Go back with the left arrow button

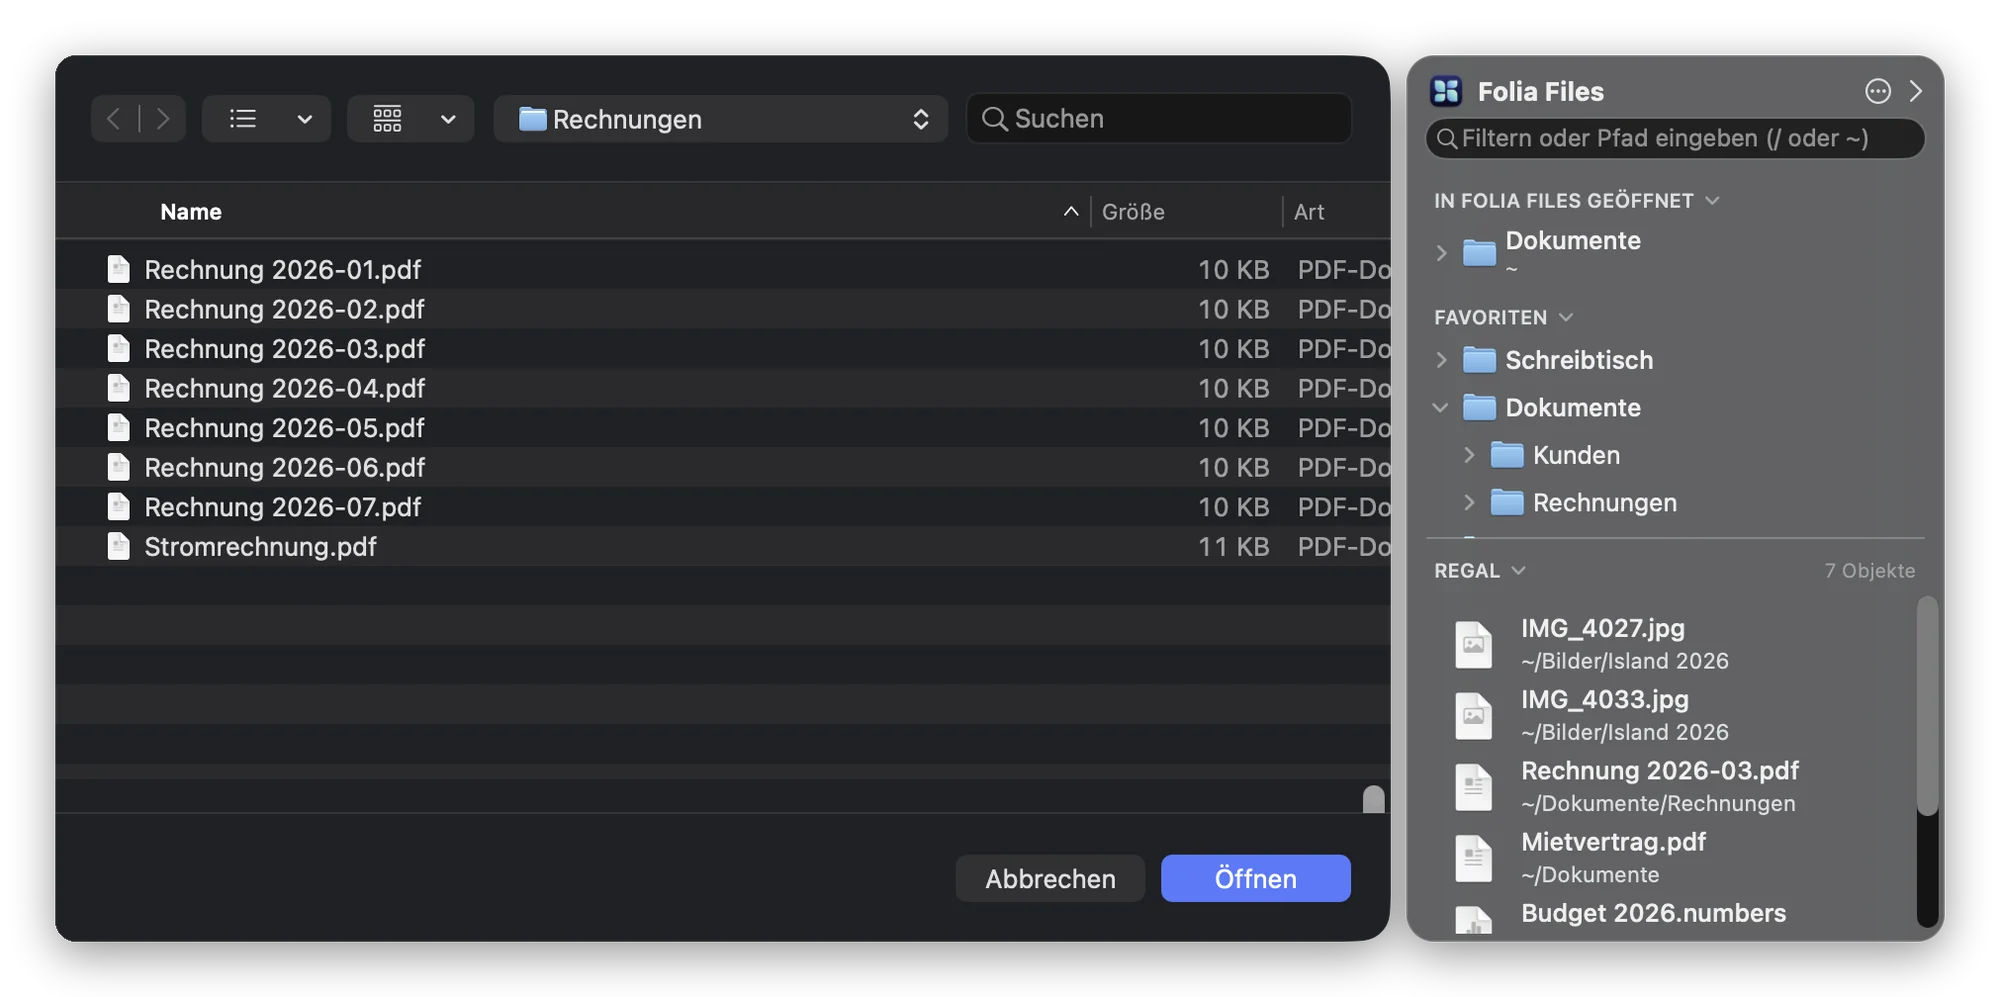pos(114,119)
